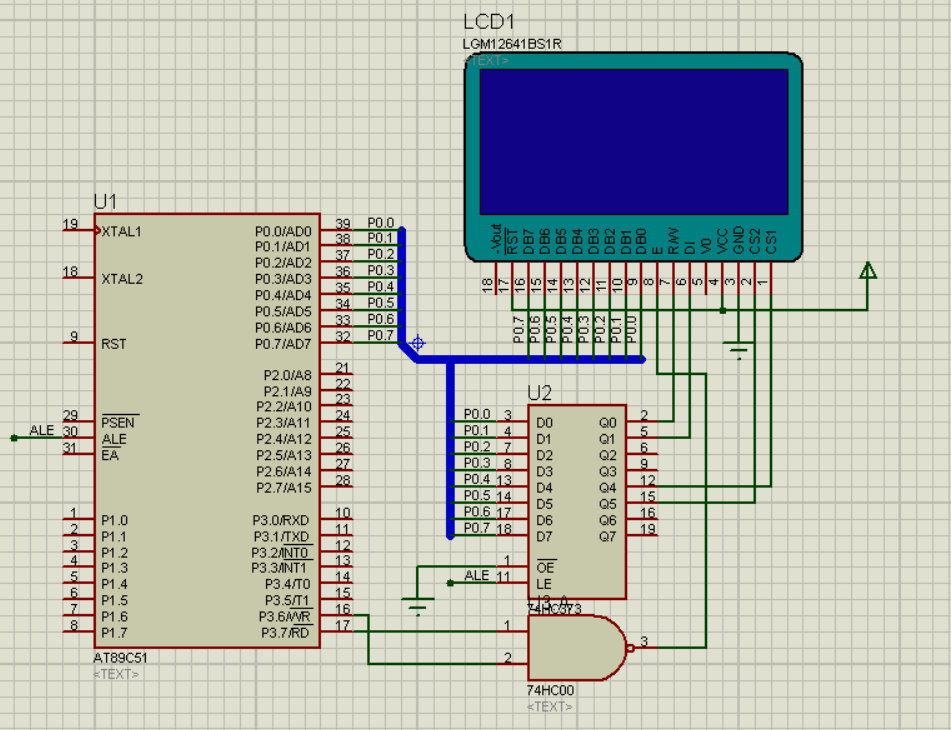Image resolution: width=951 pixels, height=730 pixels.
Task: Select wire label P0.4 at U2 D4 input
Action: tap(477, 479)
